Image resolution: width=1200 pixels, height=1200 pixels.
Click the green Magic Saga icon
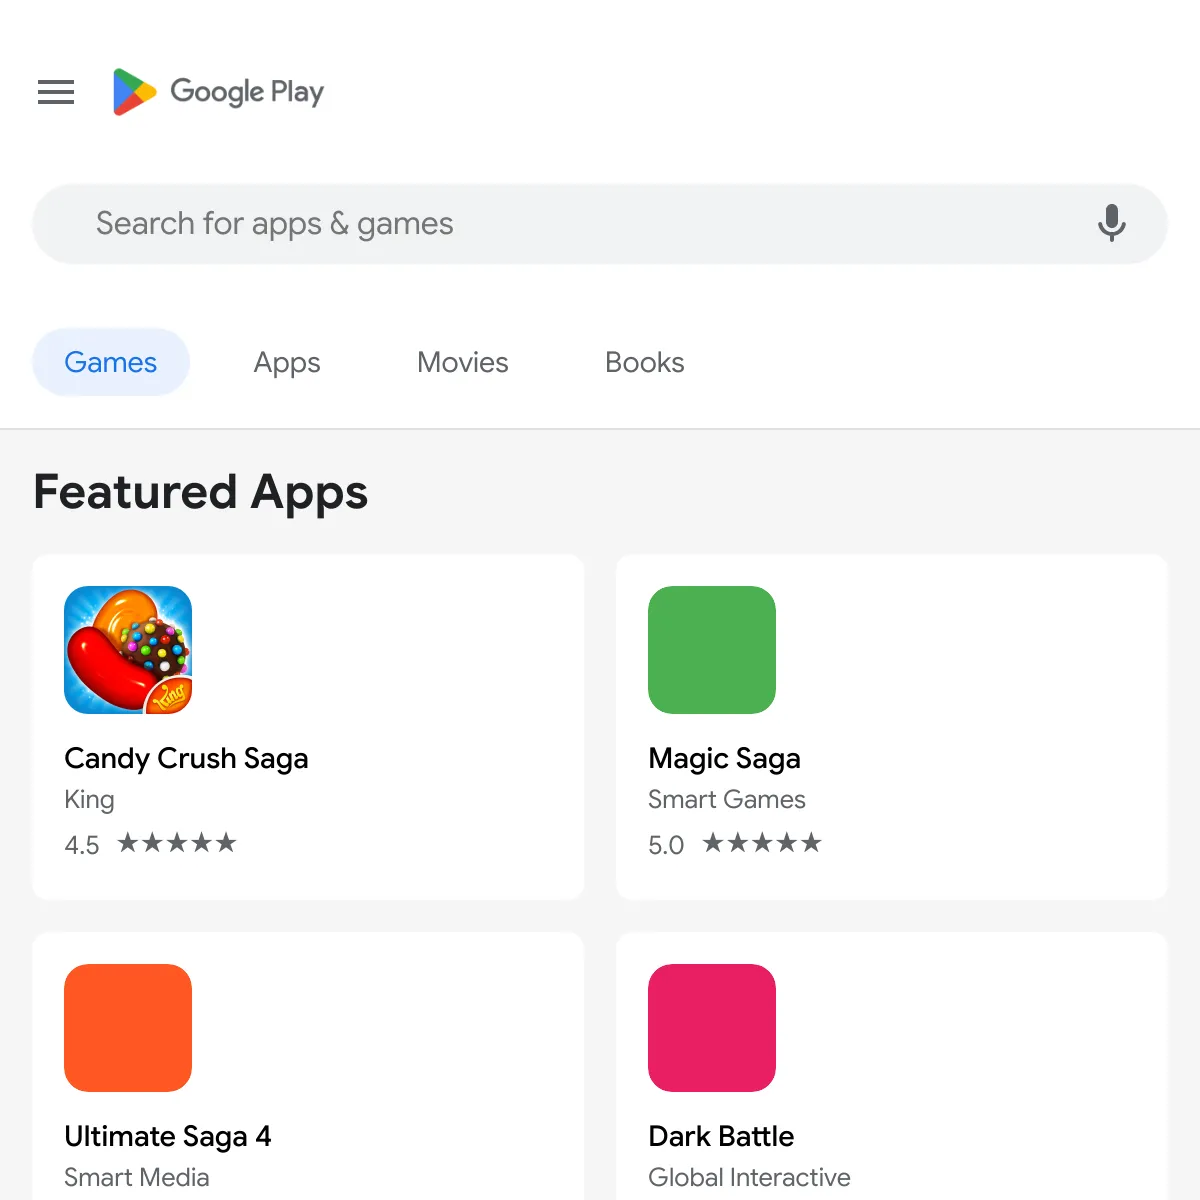click(712, 650)
